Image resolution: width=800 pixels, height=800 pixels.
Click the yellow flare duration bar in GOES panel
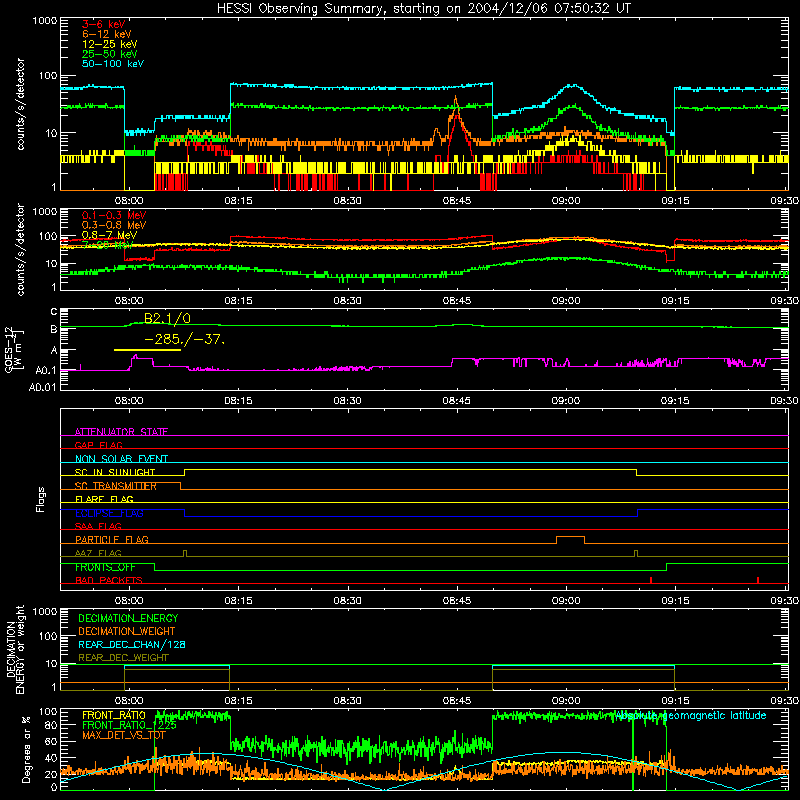tap(147, 350)
